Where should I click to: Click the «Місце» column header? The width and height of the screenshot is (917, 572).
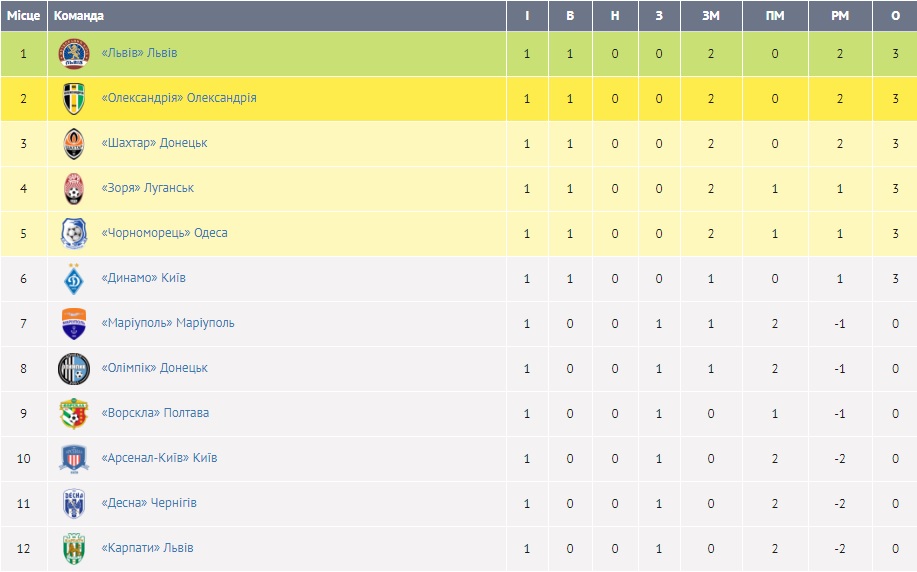coord(23,16)
